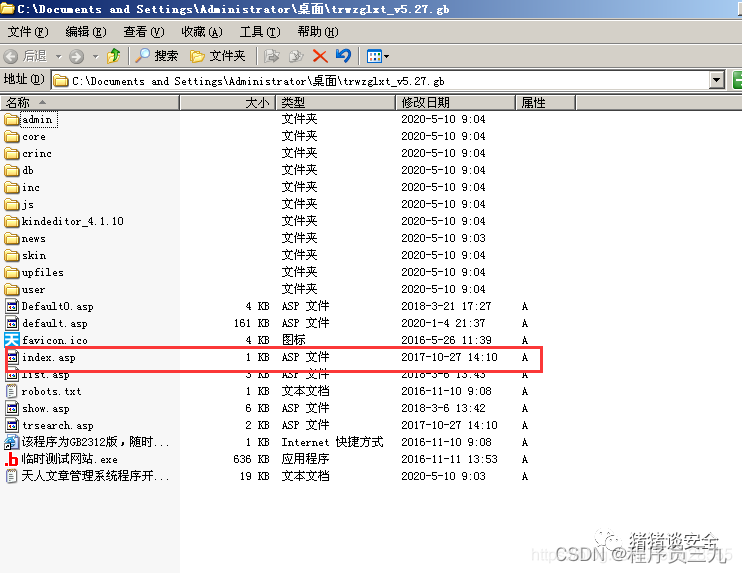Click the blue Undo arrow icon
742x573 pixels.
(x=344, y=56)
